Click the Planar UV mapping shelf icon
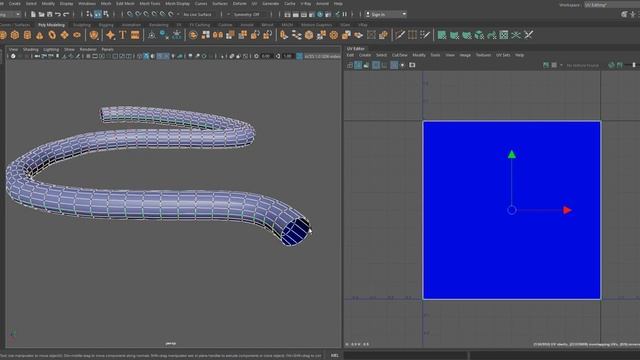Screen dimensions: 640x360 [442, 35]
